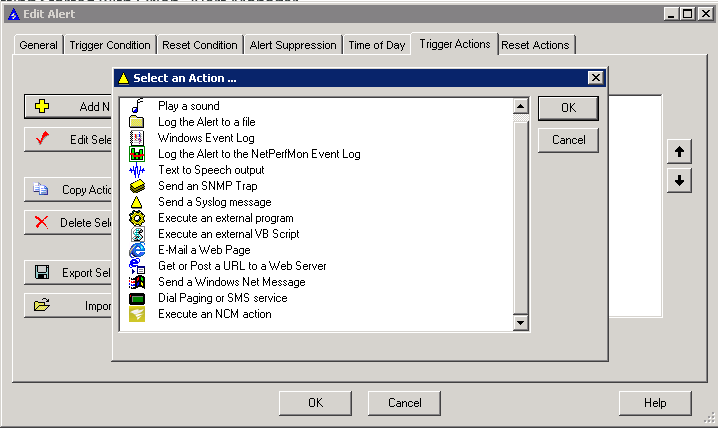Maximize the Edit Alert window
Screen dimensions: 718x428
pos(687,14)
